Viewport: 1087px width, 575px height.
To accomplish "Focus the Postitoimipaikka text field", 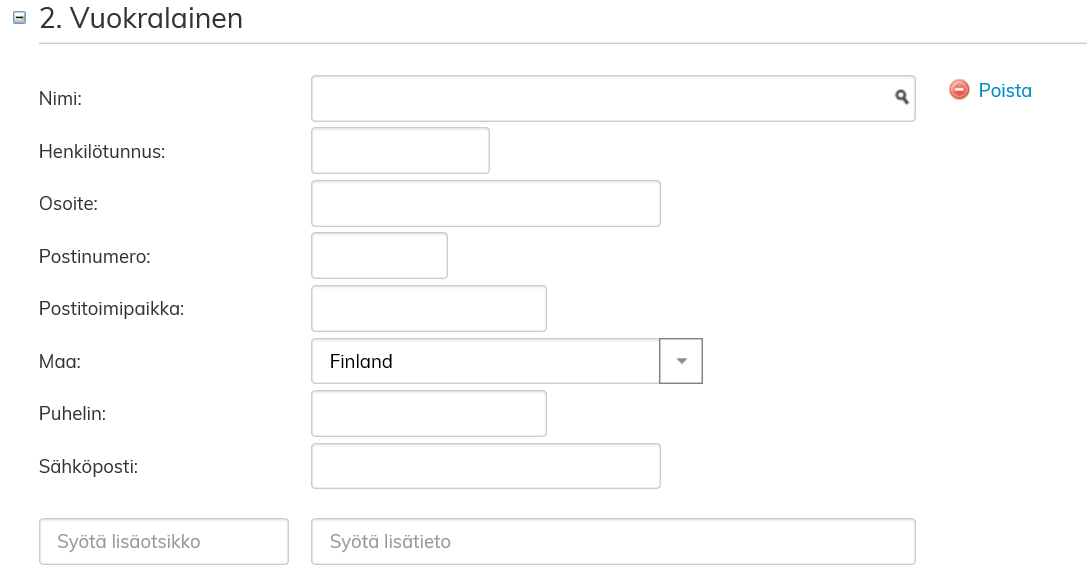I will [429, 309].
